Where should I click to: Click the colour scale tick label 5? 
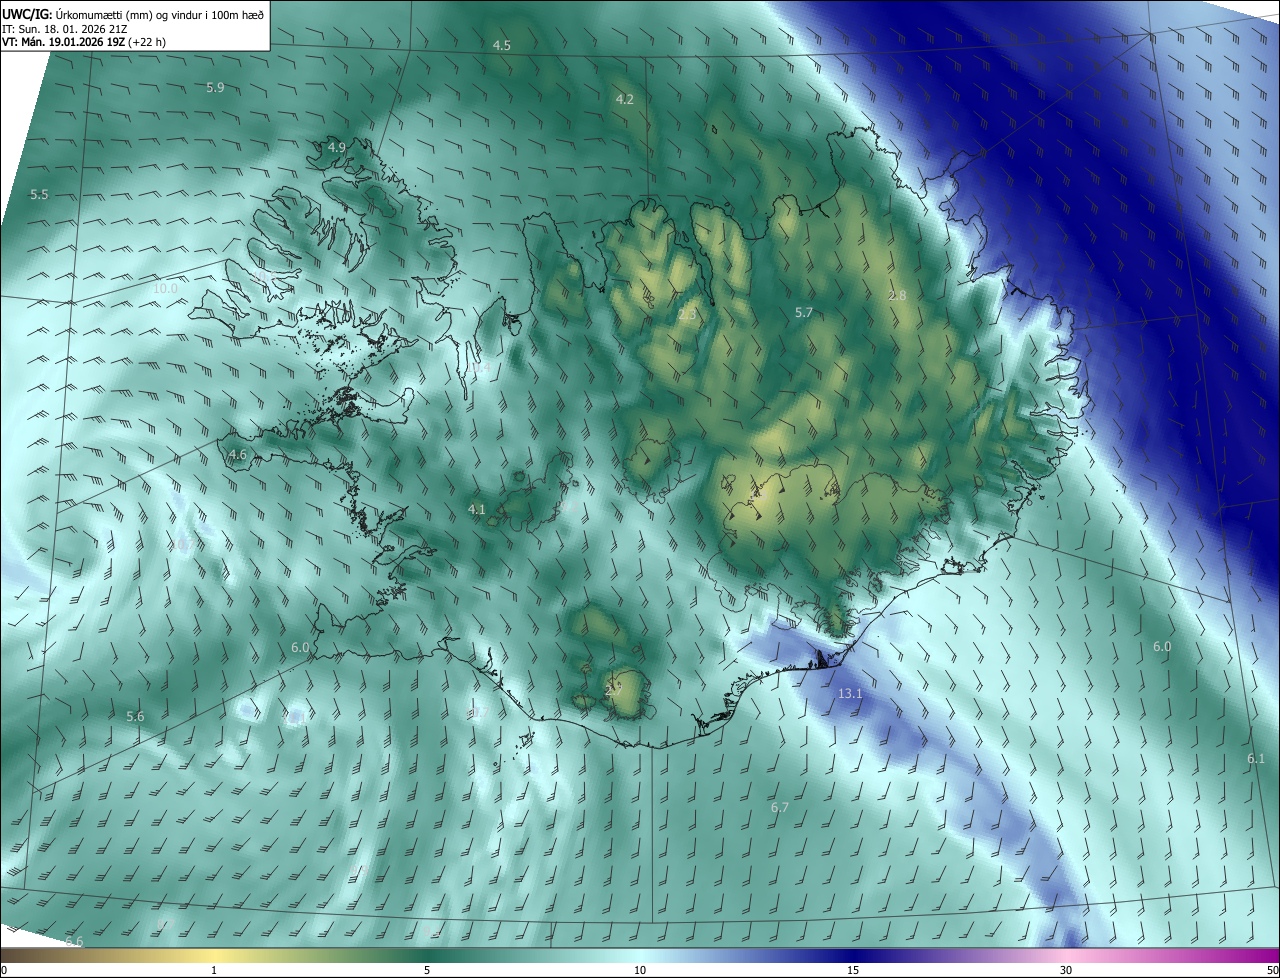coord(427,971)
